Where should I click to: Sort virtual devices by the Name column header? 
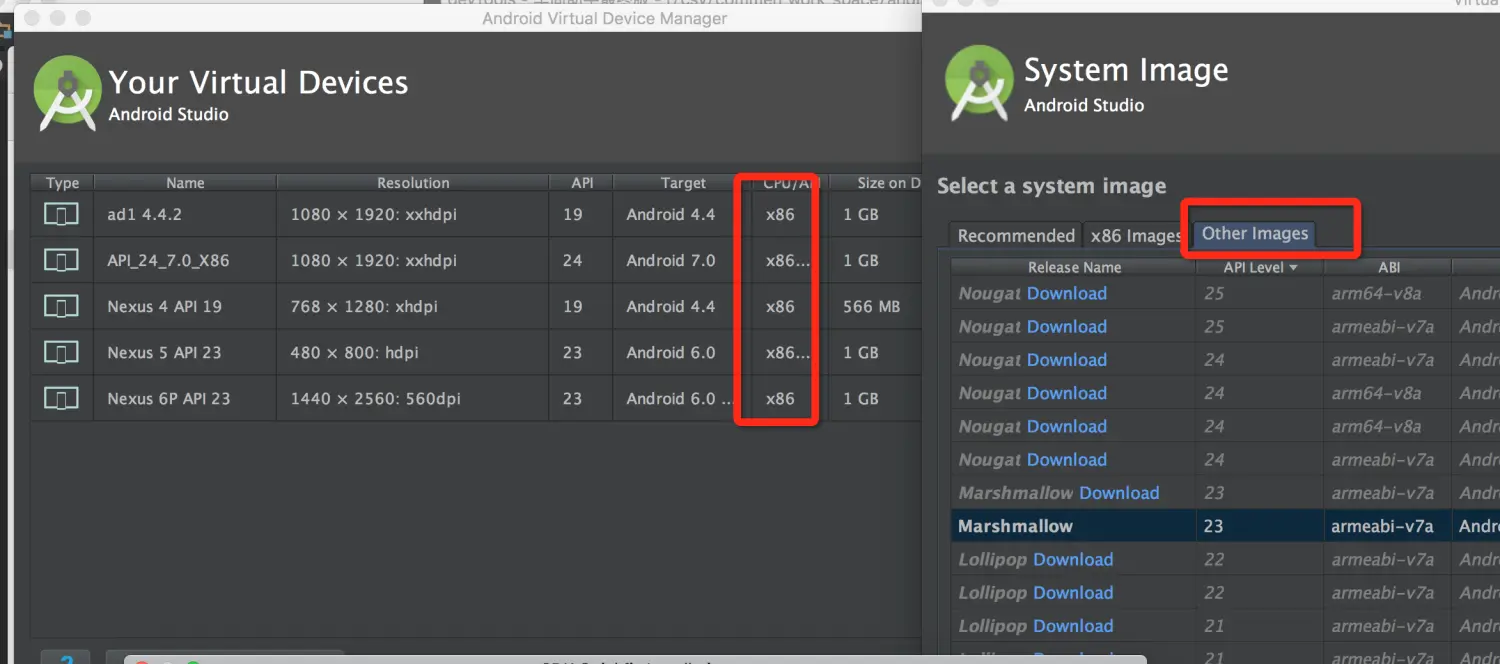(185, 183)
